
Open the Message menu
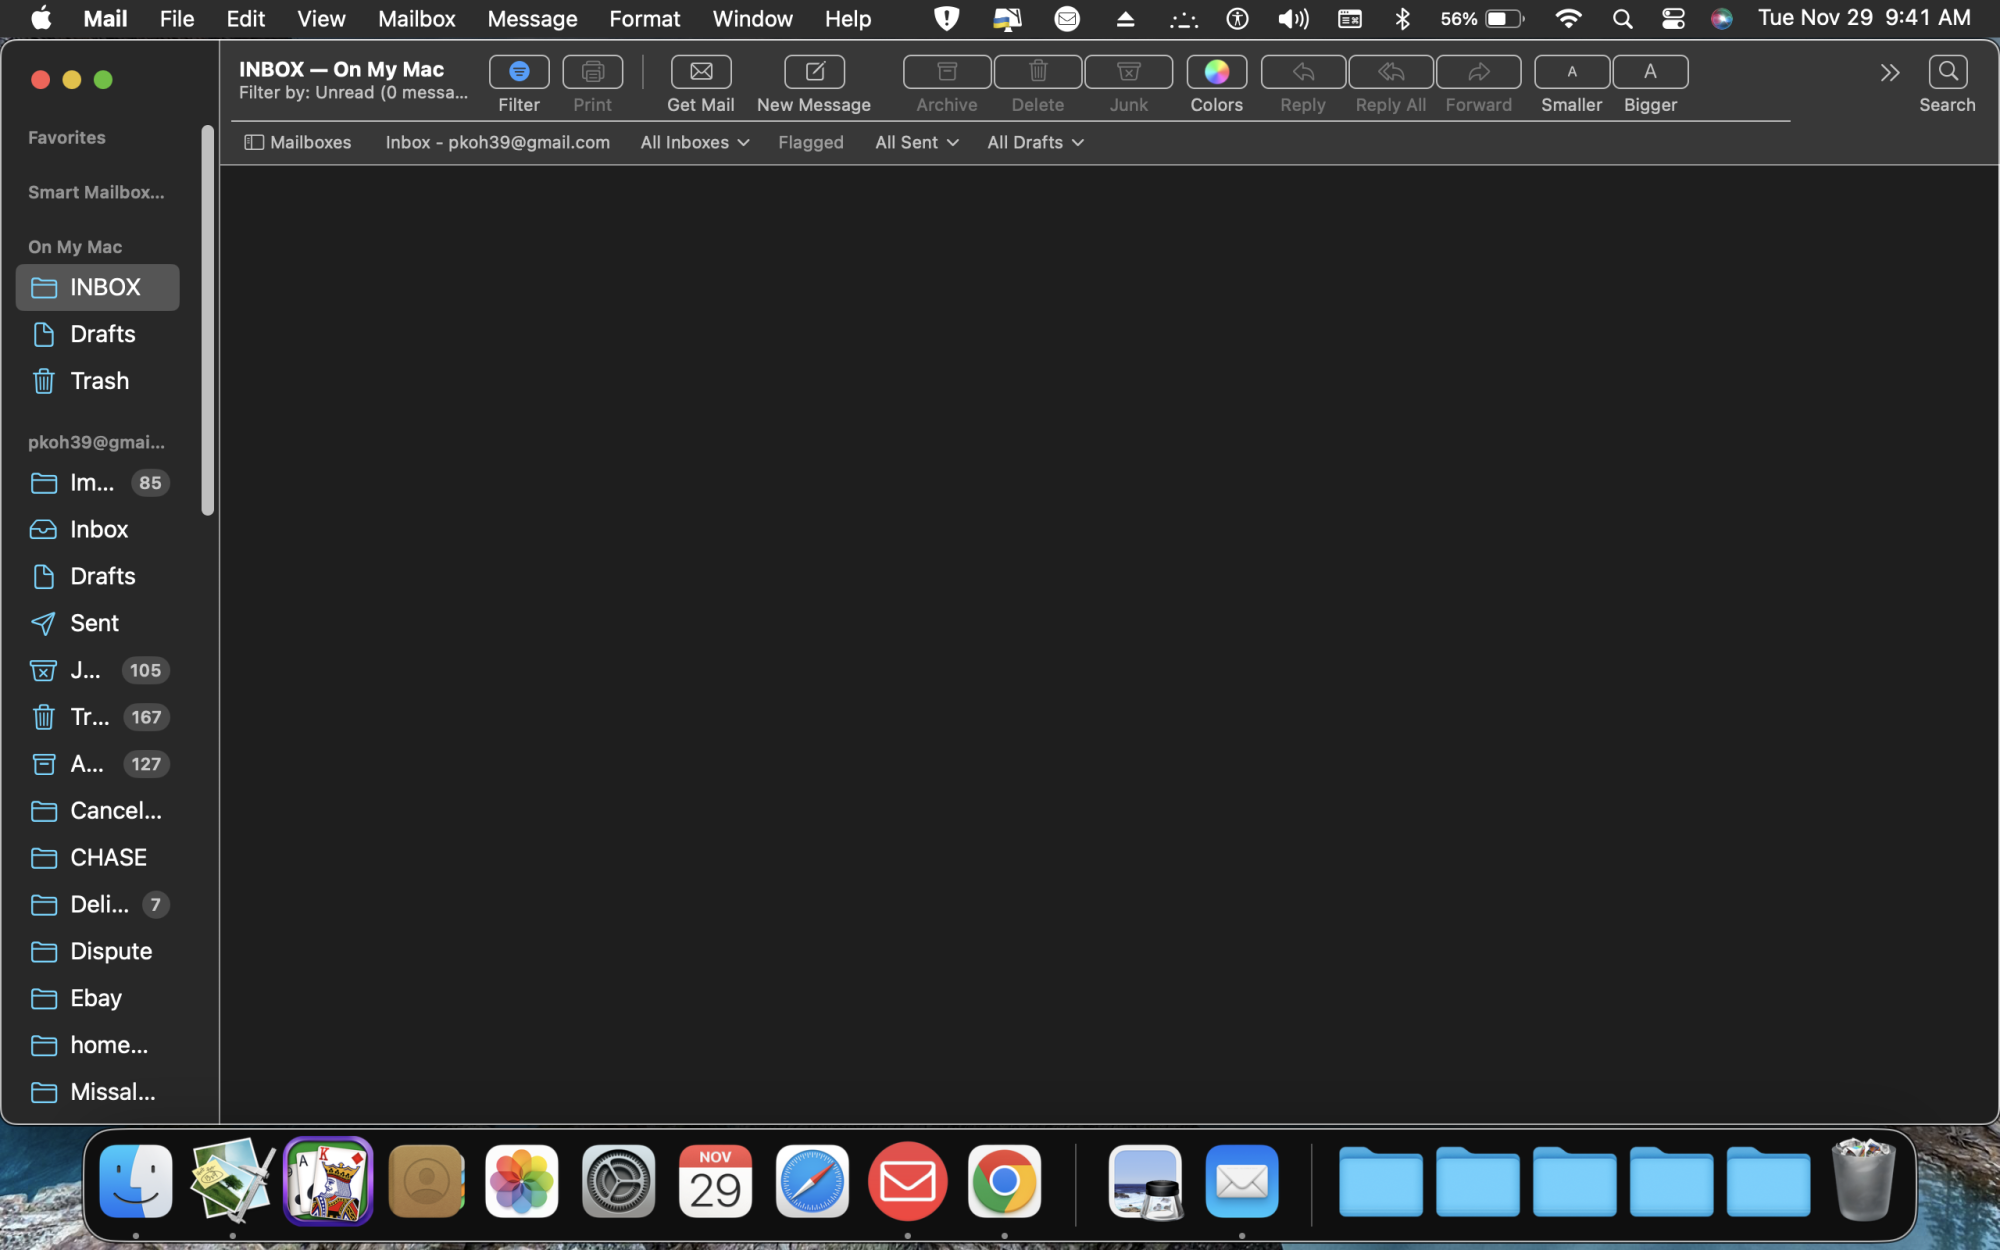532,18
